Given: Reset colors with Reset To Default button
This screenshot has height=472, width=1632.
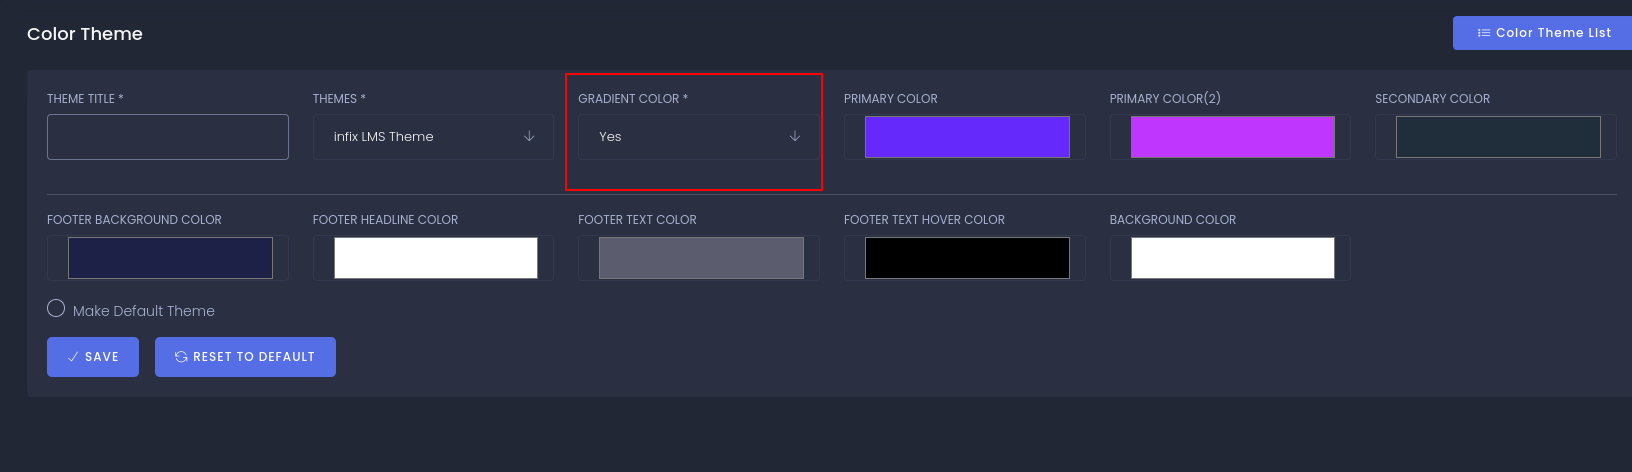Looking at the screenshot, I should (245, 357).
